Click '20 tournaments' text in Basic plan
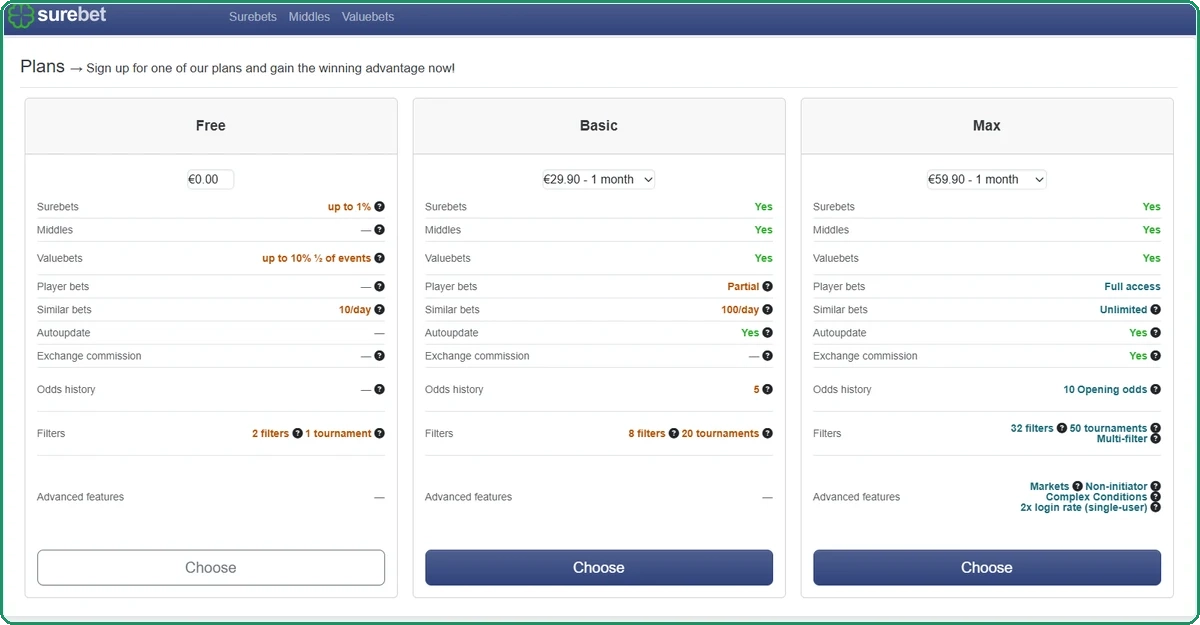Viewport: 1200px width, 625px height. coord(721,434)
